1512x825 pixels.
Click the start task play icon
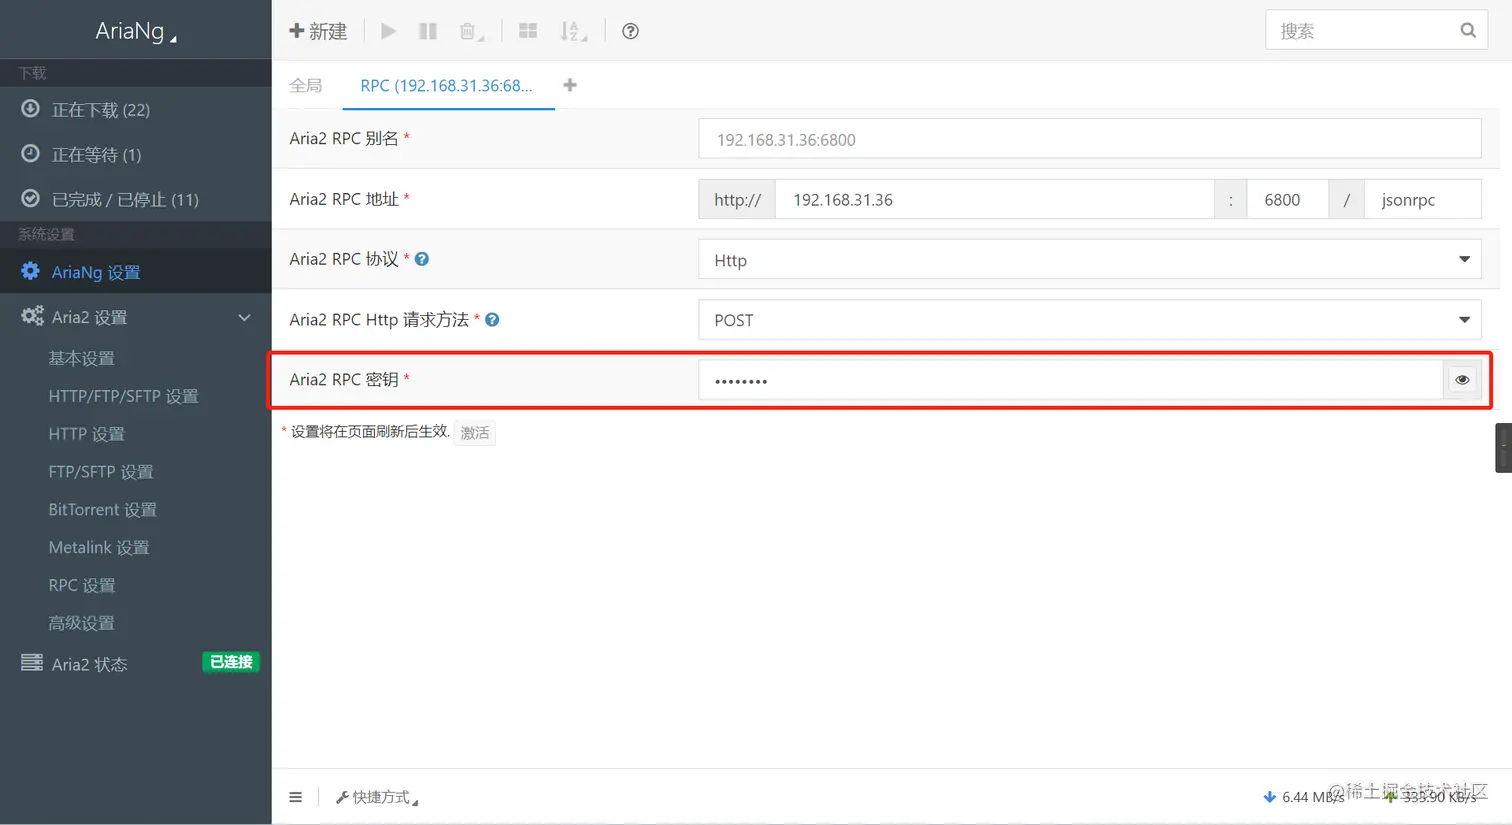388,31
